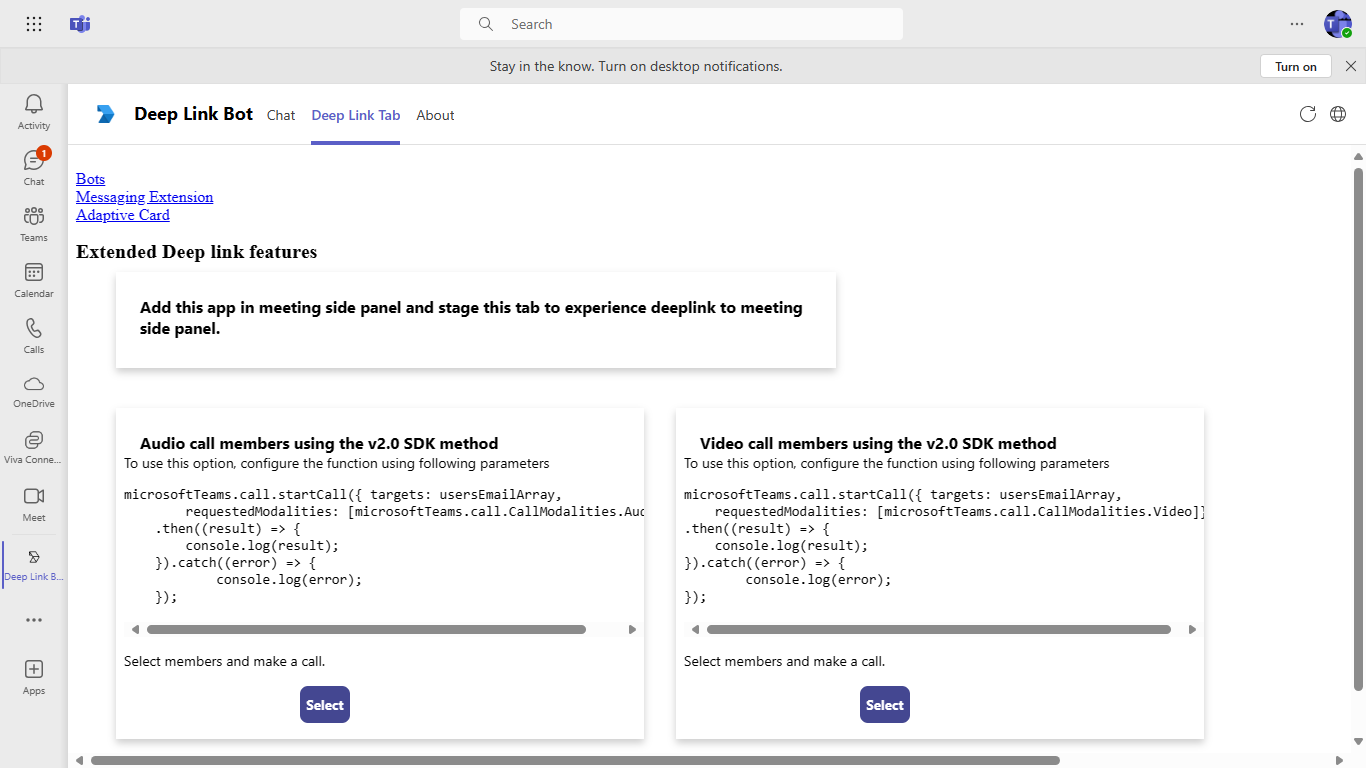Click audio code block scroll left arrow
Screen dimensions: 1366x768
click(x=135, y=630)
